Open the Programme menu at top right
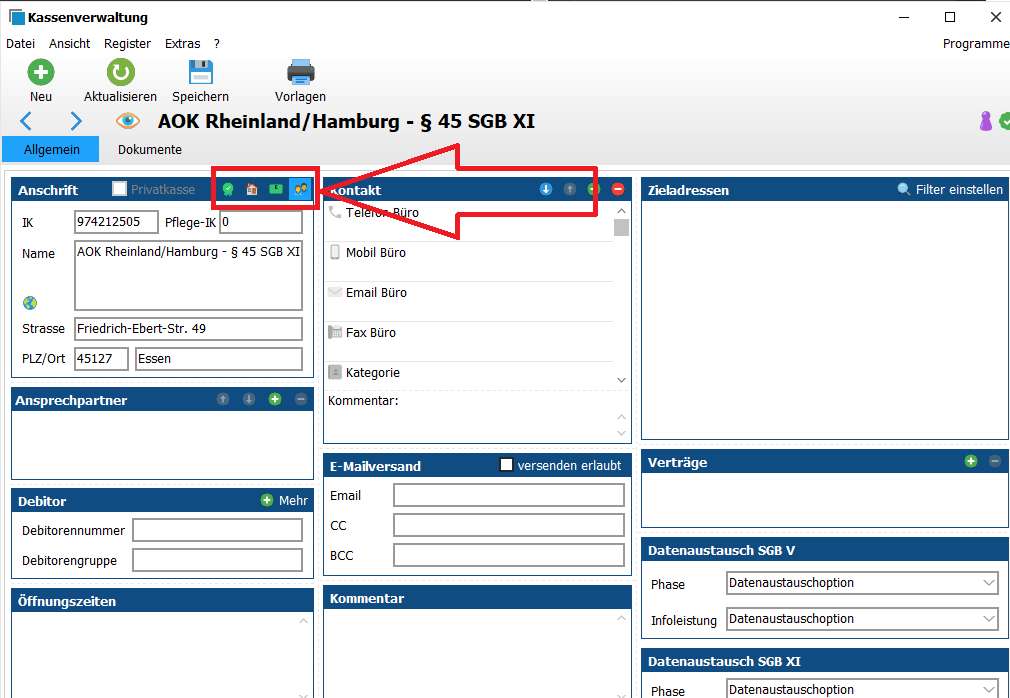 click(x=976, y=44)
